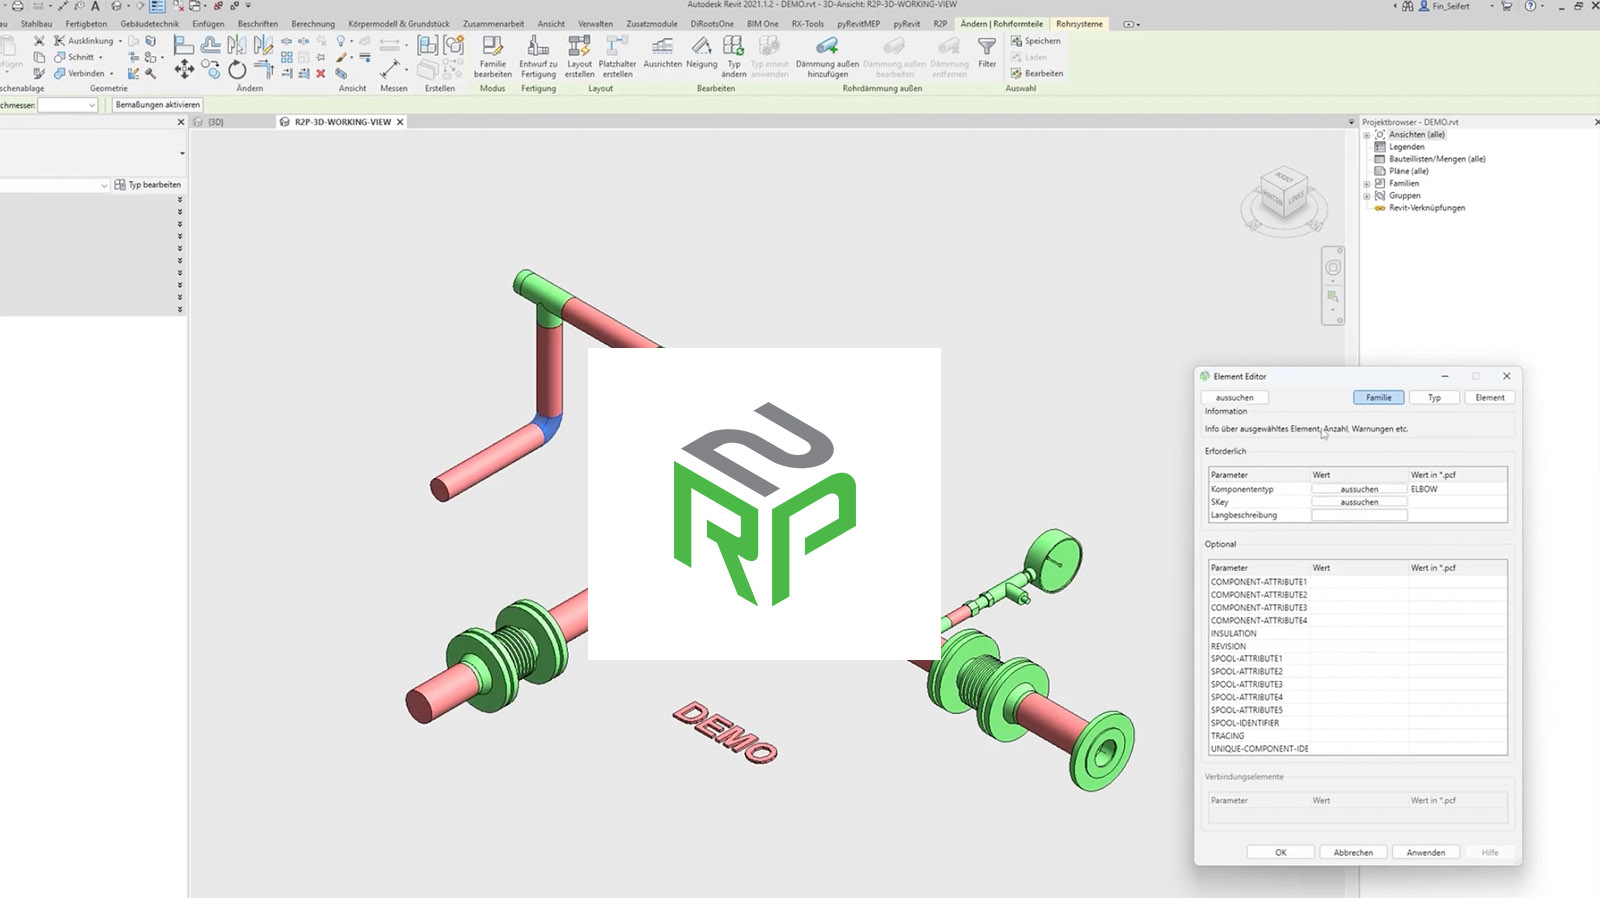This screenshot has width=1600, height=898.
Task: Switch Element Editor to Familie mode
Action: pos(1378,398)
